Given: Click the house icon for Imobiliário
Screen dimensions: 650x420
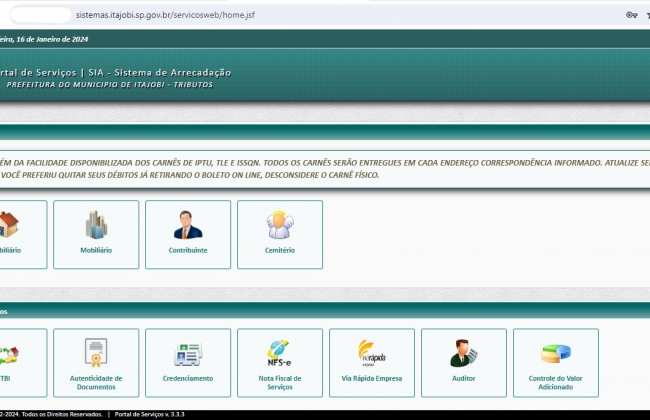Looking at the screenshot, I should coord(8,224).
